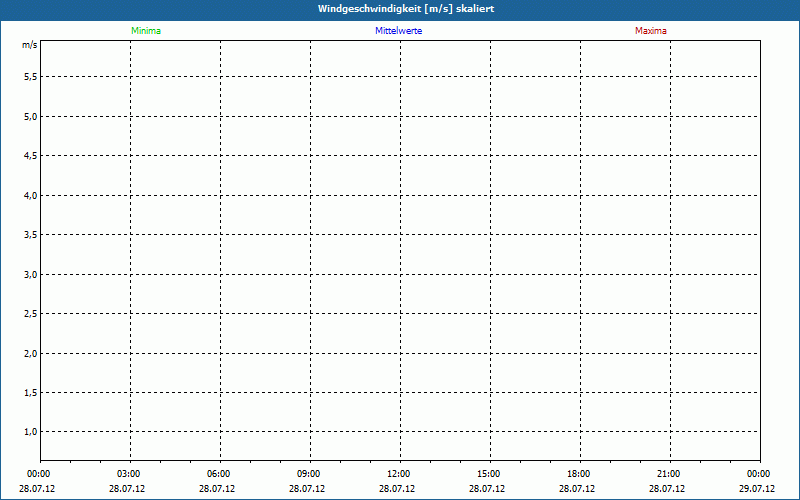Click the m/s unit label on y-axis
The width and height of the screenshot is (800, 500).
30,45
